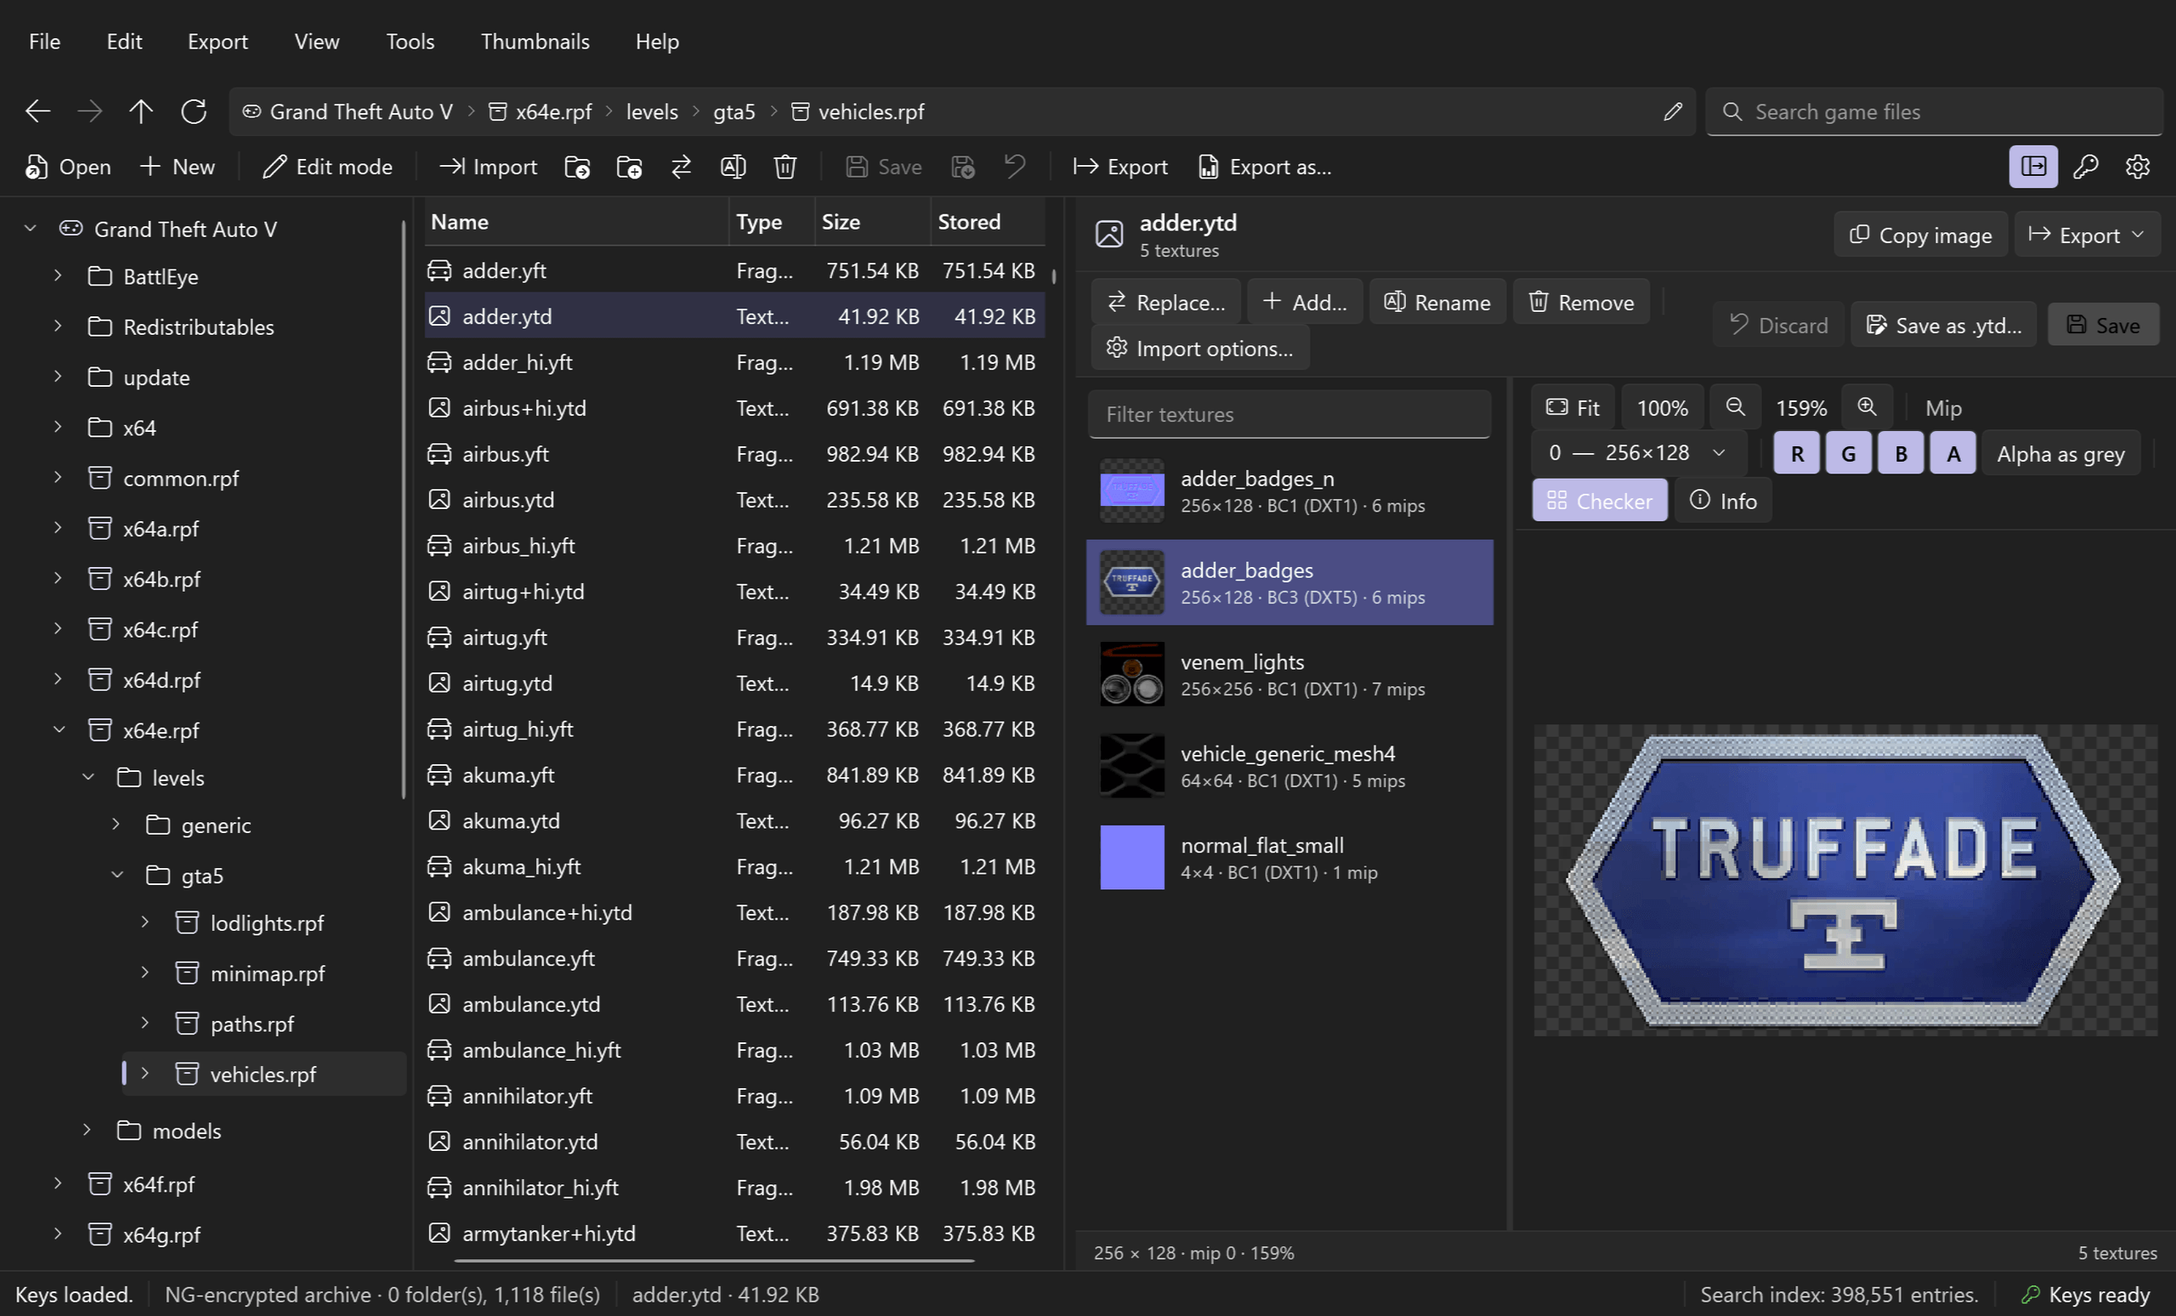Viewport: 2176px width, 1316px height.
Task: Open settings gear icon
Action: [x=2138, y=167]
